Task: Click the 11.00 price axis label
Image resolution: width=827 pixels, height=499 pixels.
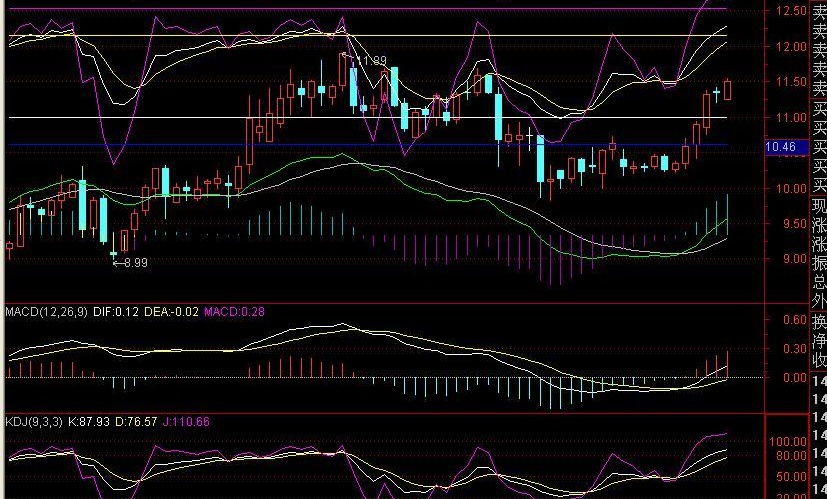Action: tap(792, 118)
